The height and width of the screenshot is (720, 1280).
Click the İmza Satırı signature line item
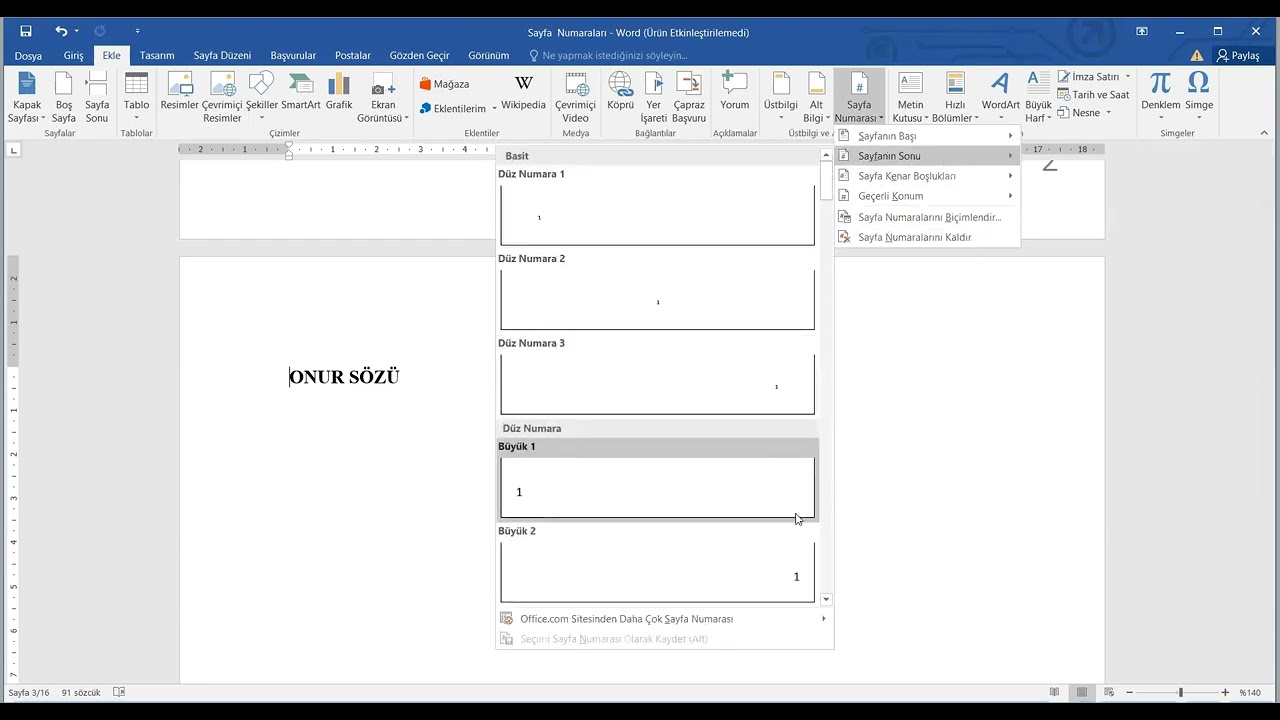(x=1089, y=76)
